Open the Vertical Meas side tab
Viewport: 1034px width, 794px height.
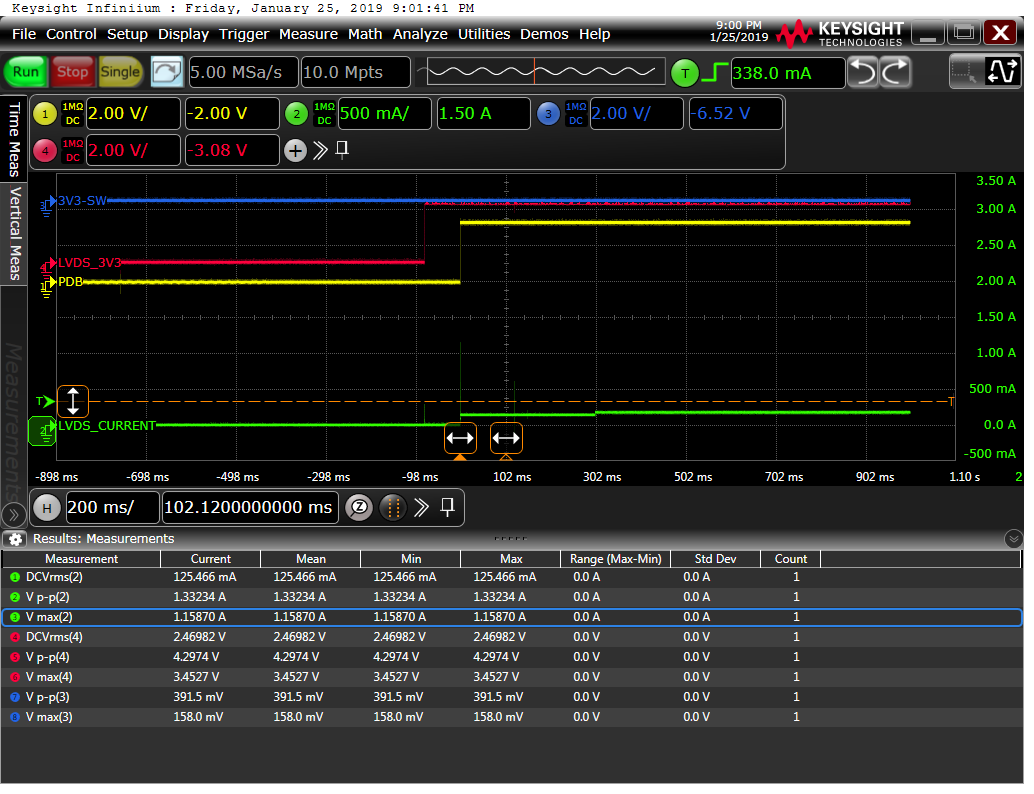click(x=14, y=233)
